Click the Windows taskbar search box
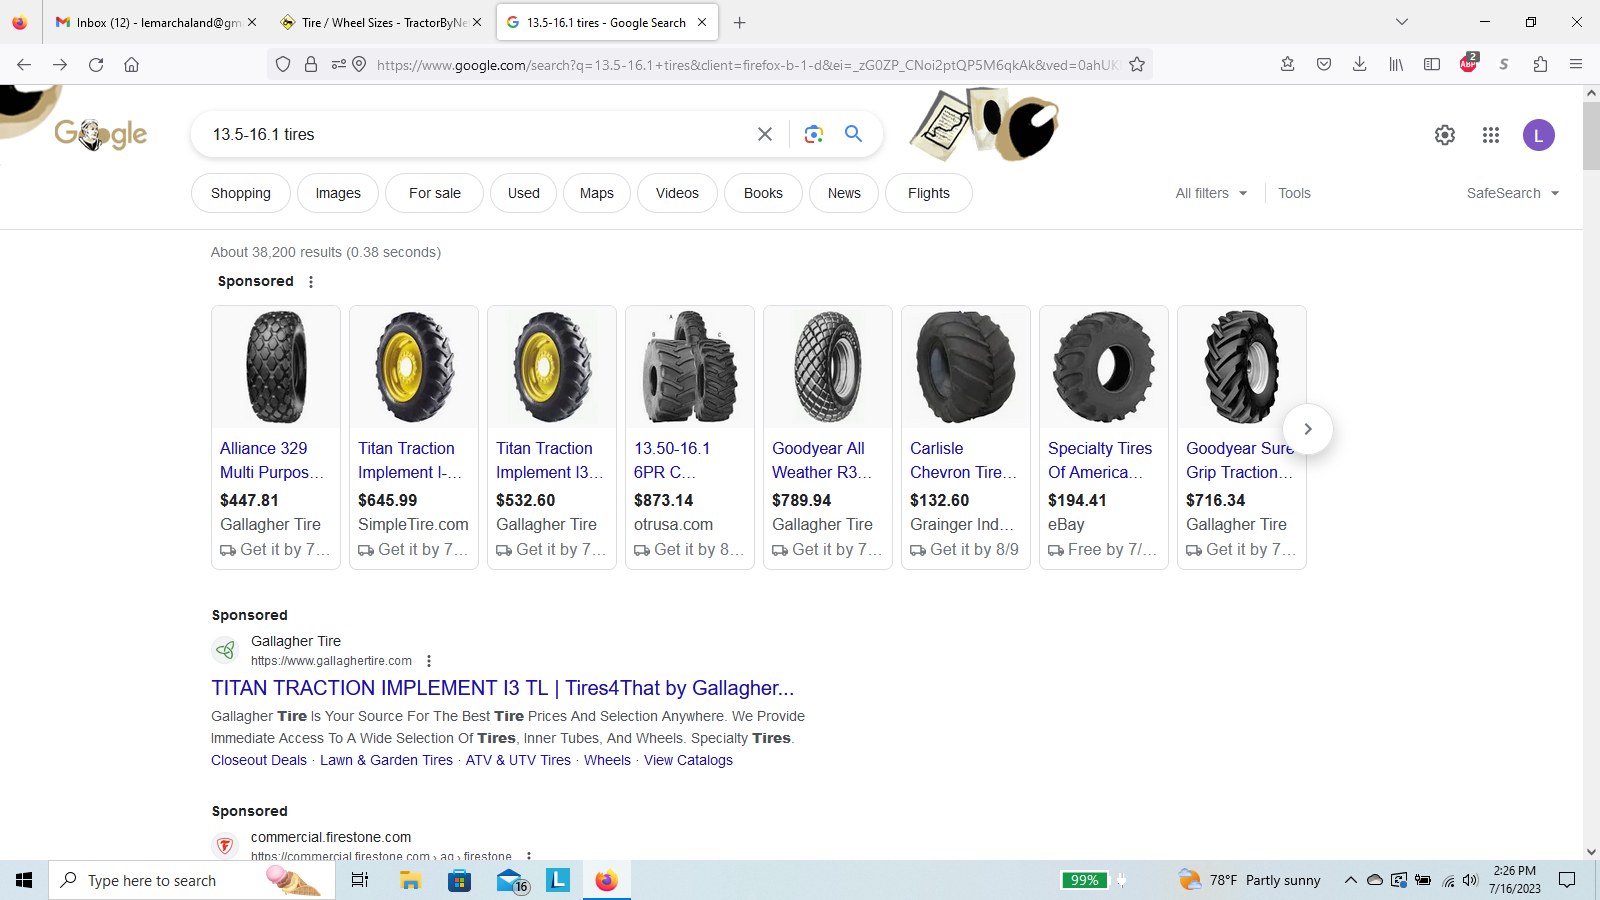The width and height of the screenshot is (1600, 900). coord(190,880)
